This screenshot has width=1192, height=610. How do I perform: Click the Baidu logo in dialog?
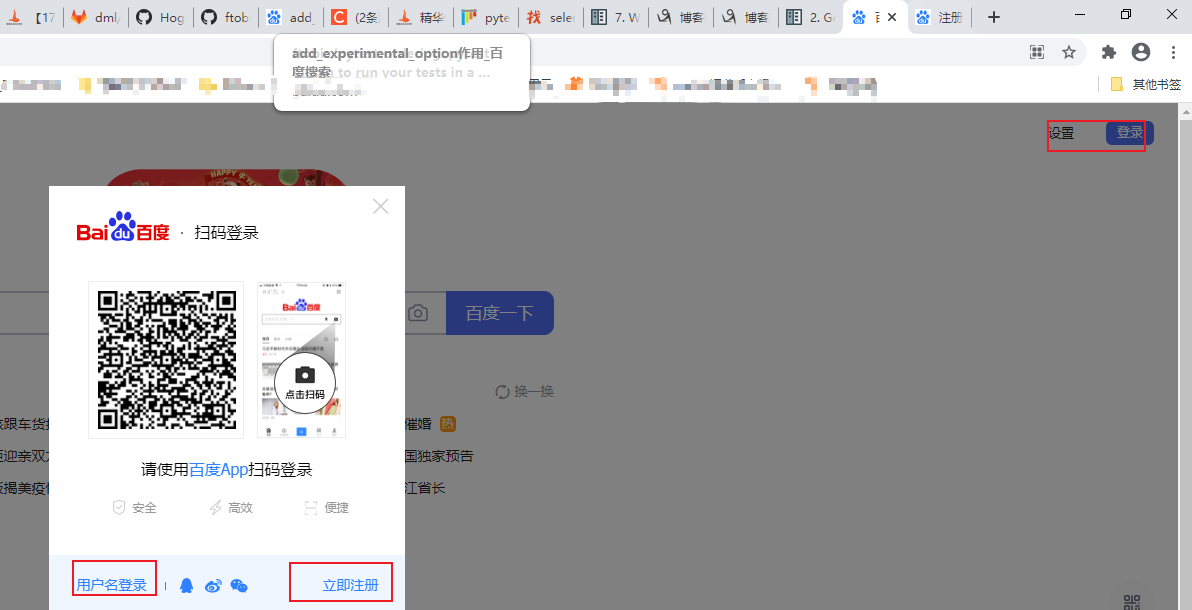point(123,227)
